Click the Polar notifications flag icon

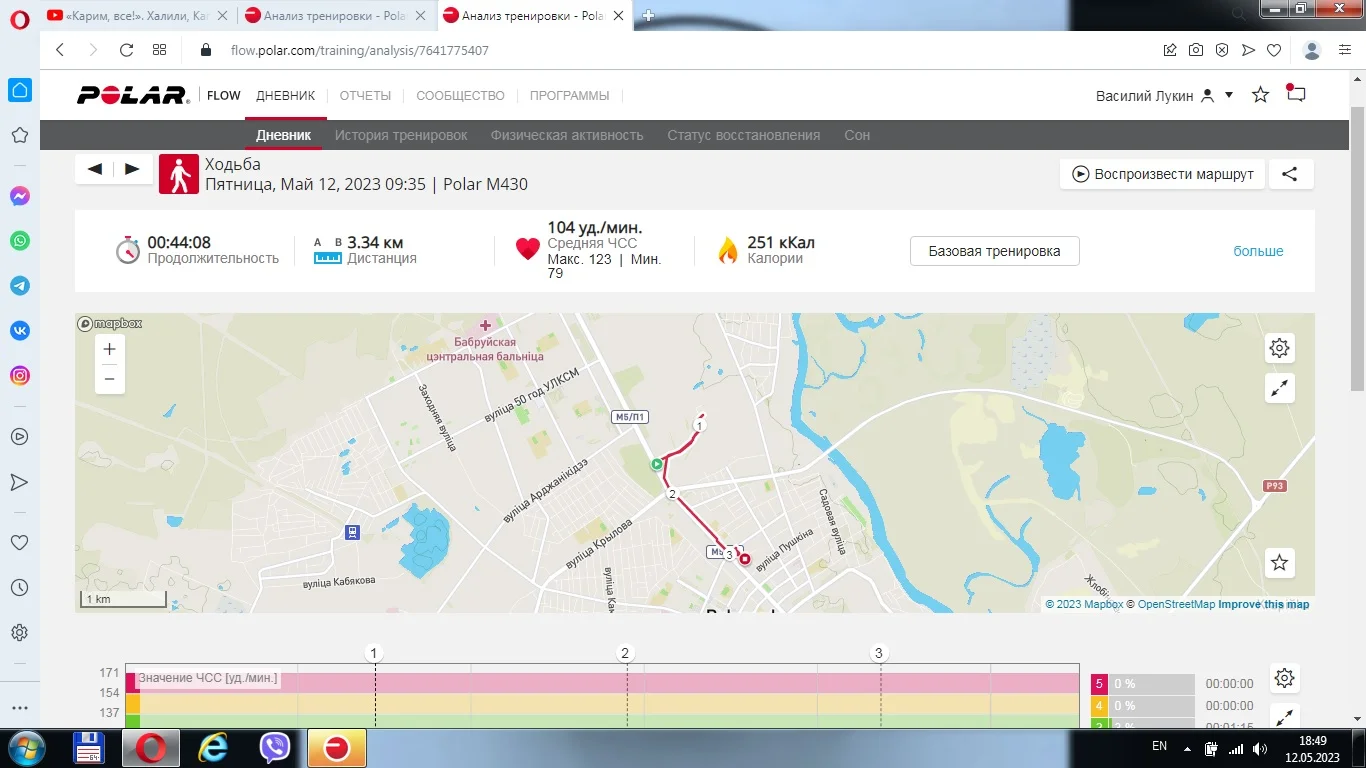[x=1296, y=94]
